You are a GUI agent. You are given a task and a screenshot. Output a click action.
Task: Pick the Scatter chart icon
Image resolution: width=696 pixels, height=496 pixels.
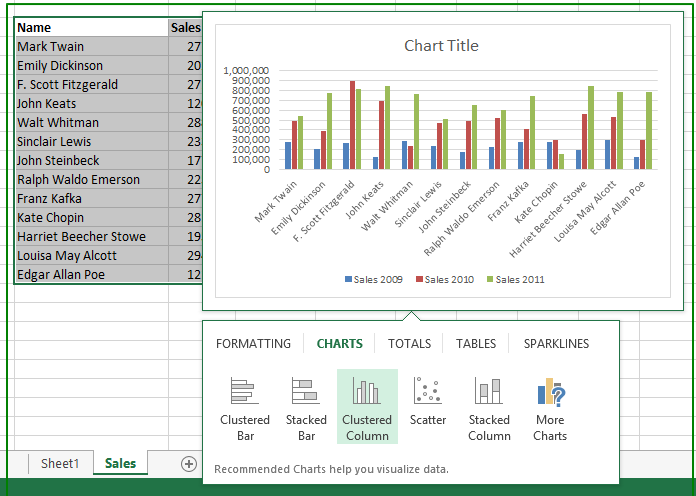pos(428,391)
